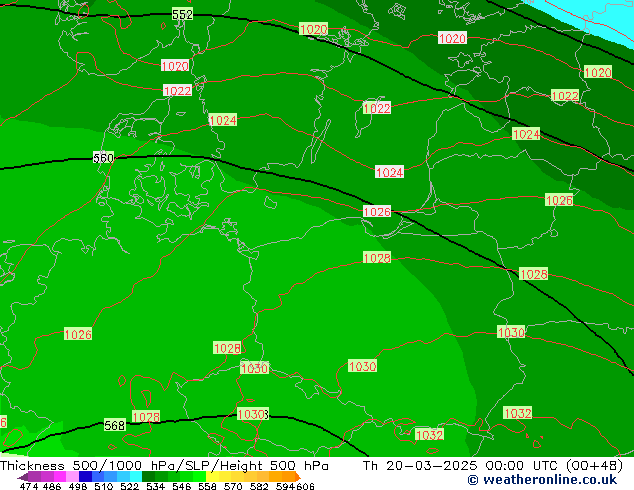
Task: Click the leftmost 1022 isobar label
Action: [x=177, y=90]
